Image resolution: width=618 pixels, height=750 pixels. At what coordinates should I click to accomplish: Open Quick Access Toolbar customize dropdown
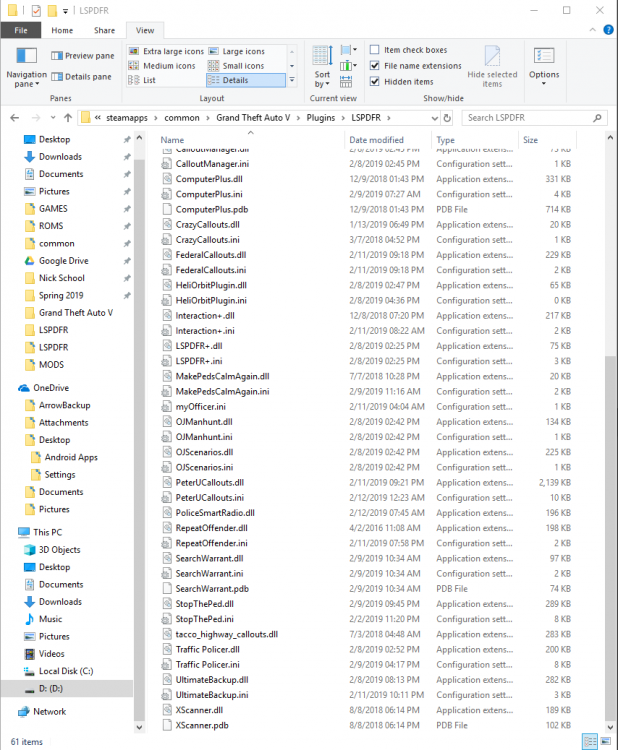click(66, 10)
